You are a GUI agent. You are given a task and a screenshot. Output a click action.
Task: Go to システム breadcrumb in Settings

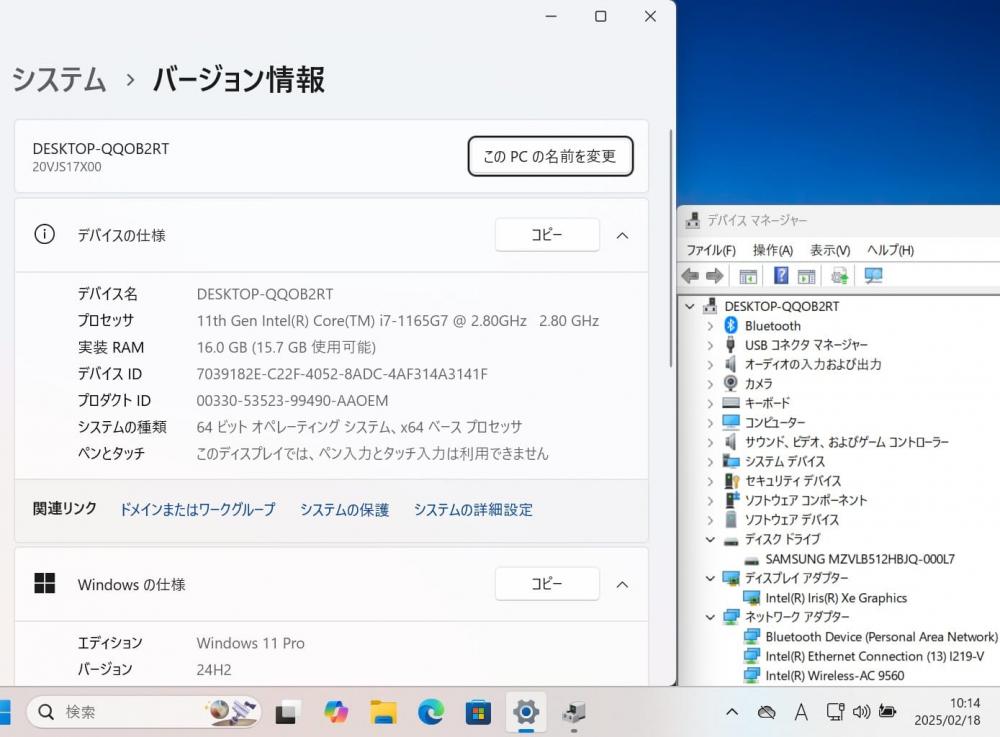click(x=59, y=80)
